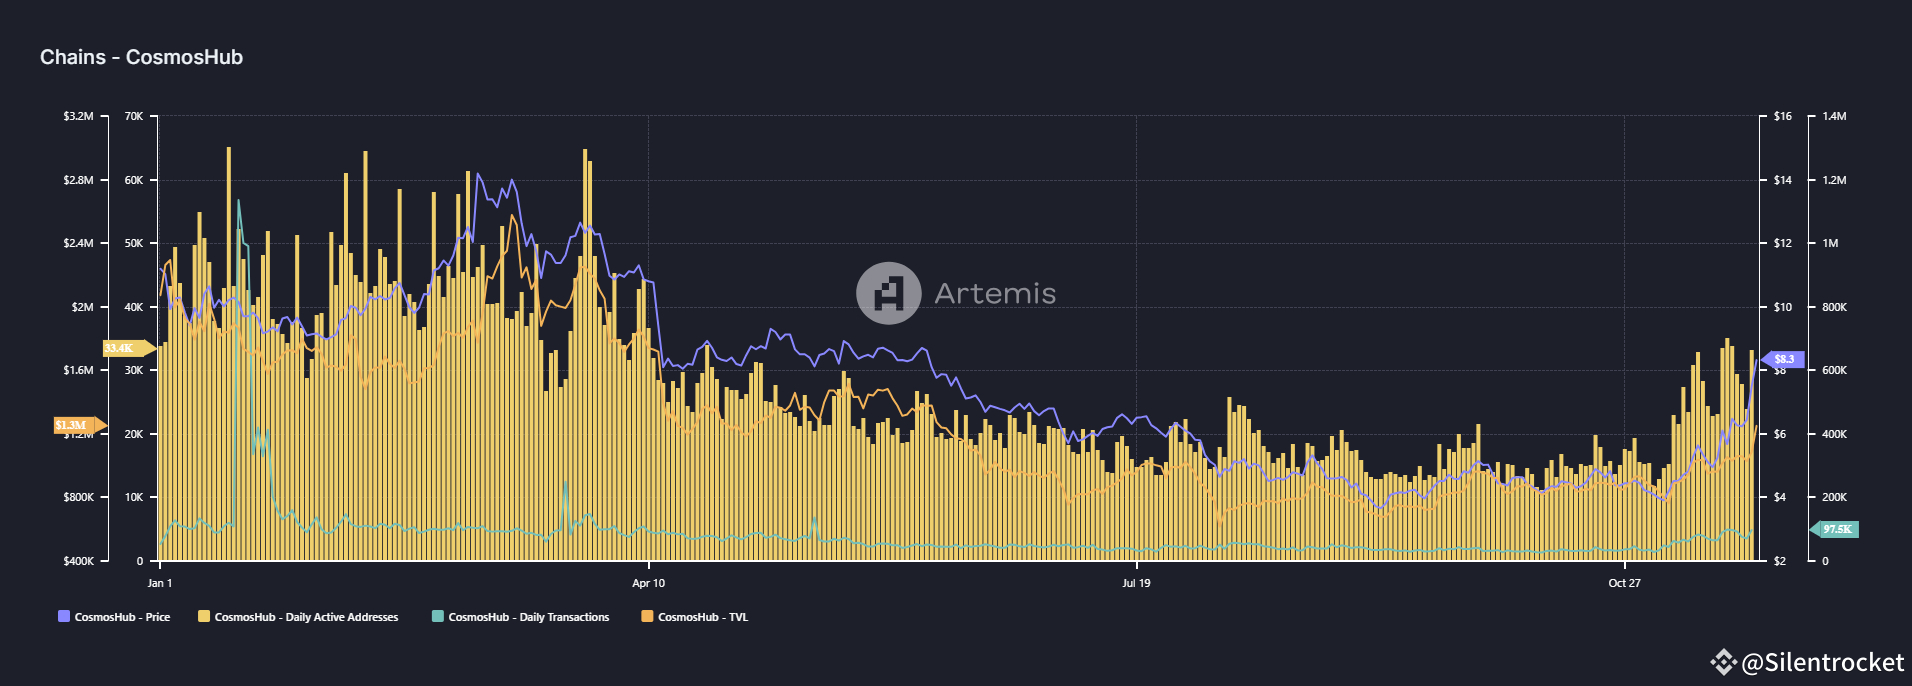Click the 400K transactions axis label
This screenshot has width=1912, height=686.
point(1834,434)
